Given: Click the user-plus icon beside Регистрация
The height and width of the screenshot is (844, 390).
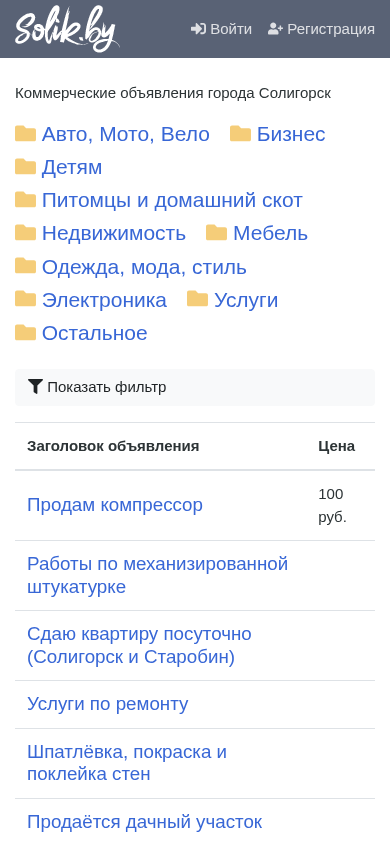Looking at the screenshot, I should (275, 29).
